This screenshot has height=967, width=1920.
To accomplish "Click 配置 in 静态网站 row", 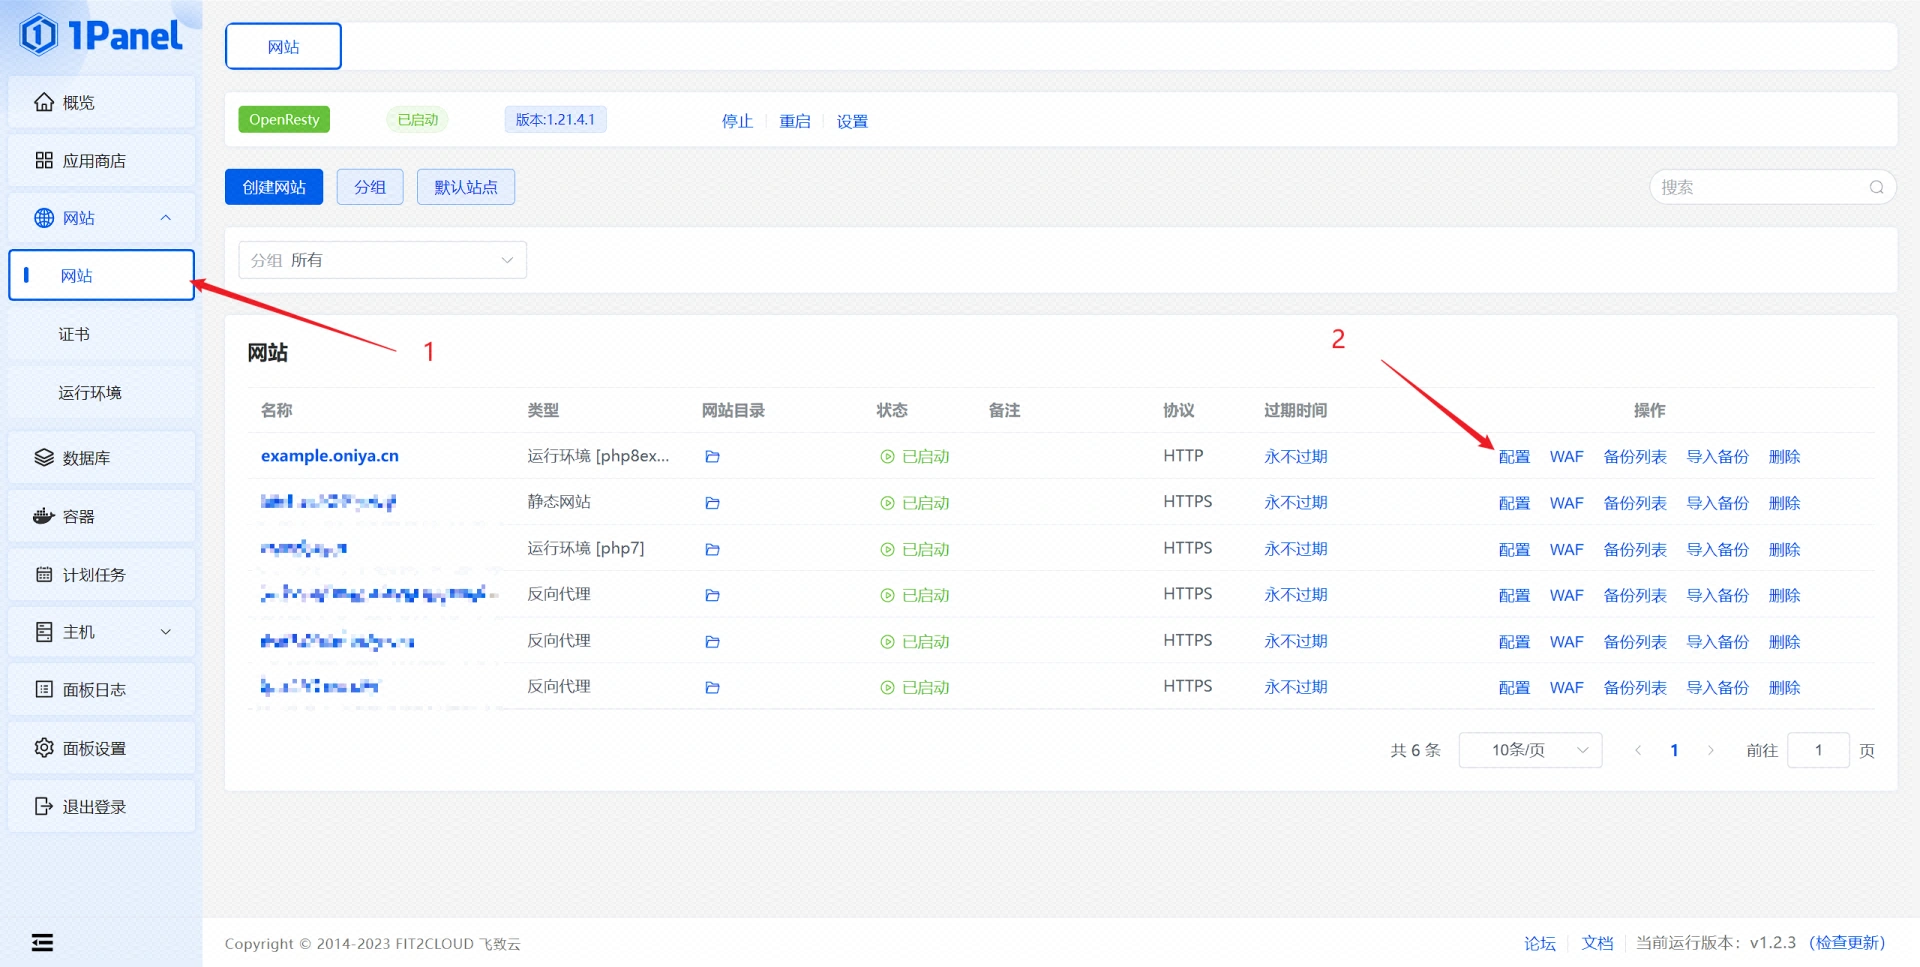I will coord(1514,503).
